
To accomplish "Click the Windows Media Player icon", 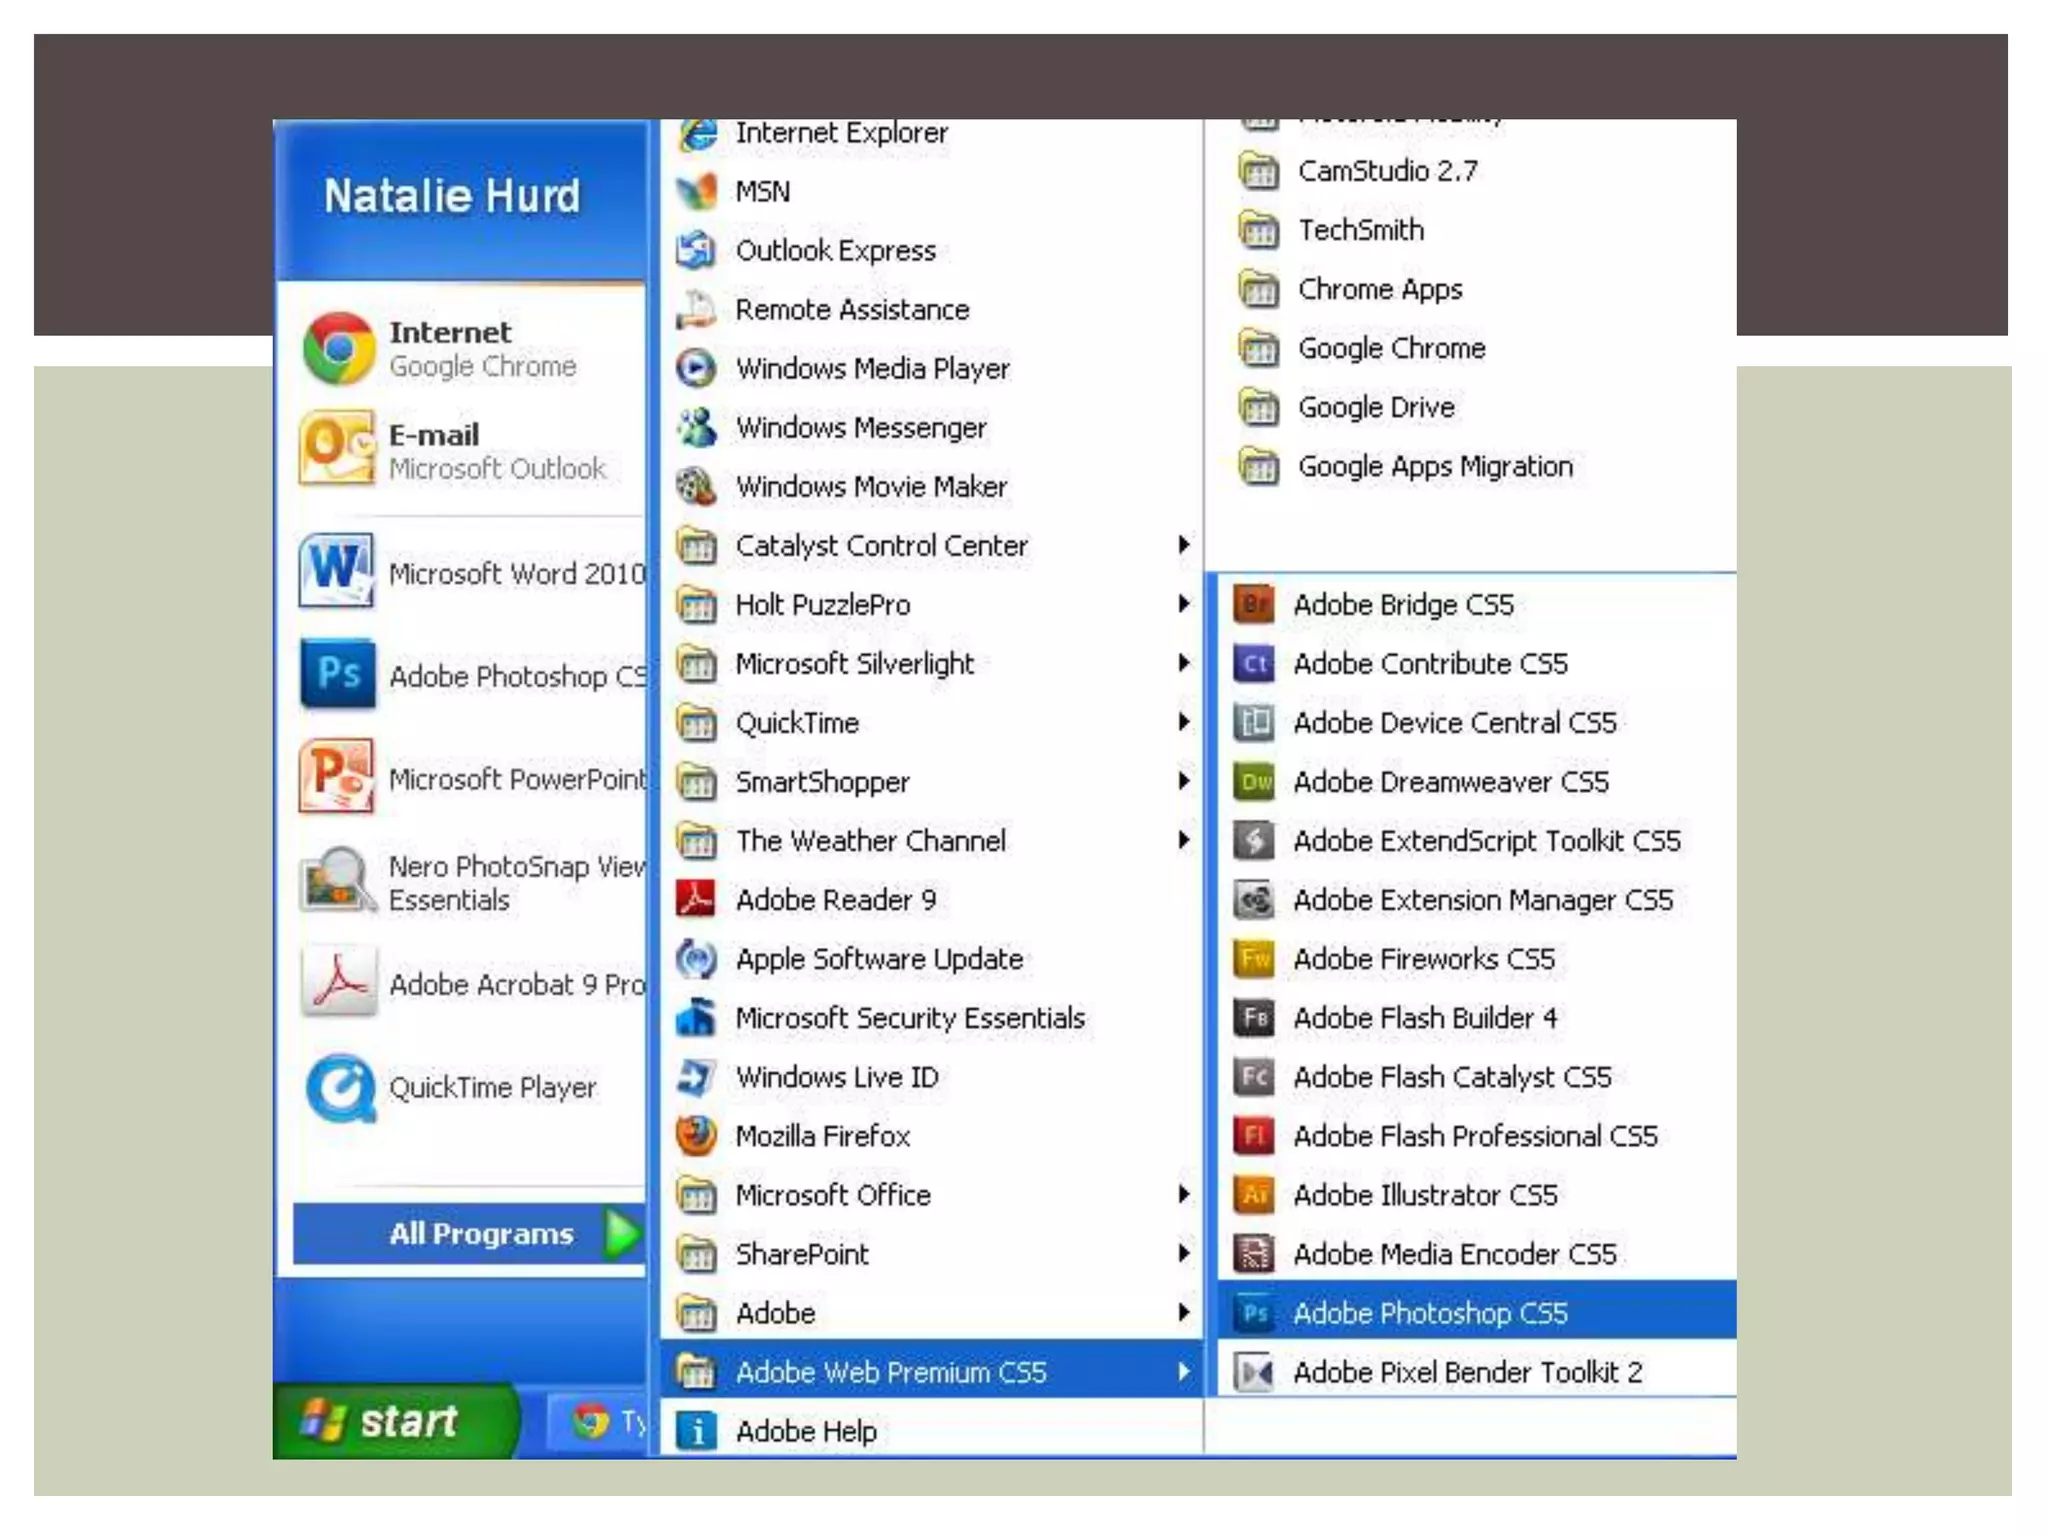I will coord(697,368).
